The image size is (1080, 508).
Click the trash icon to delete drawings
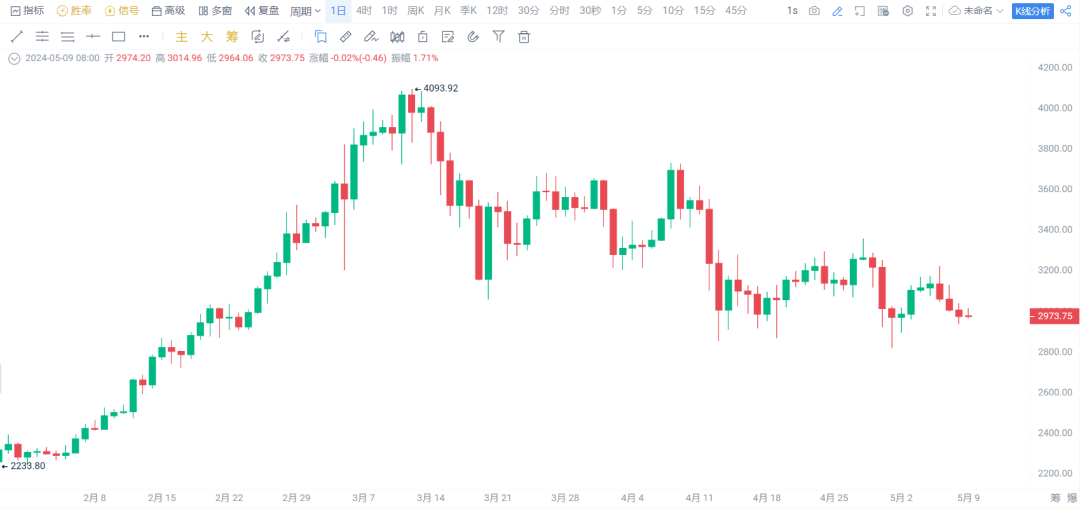(x=523, y=36)
